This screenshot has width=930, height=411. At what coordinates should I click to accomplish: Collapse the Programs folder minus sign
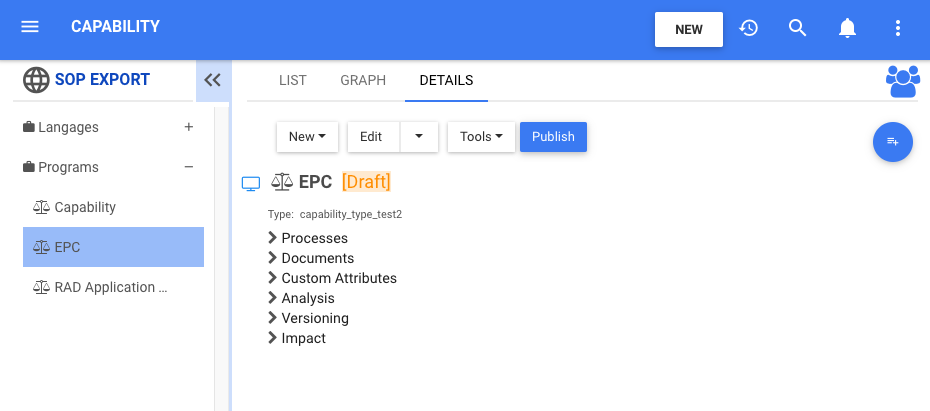(x=189, y=167)
